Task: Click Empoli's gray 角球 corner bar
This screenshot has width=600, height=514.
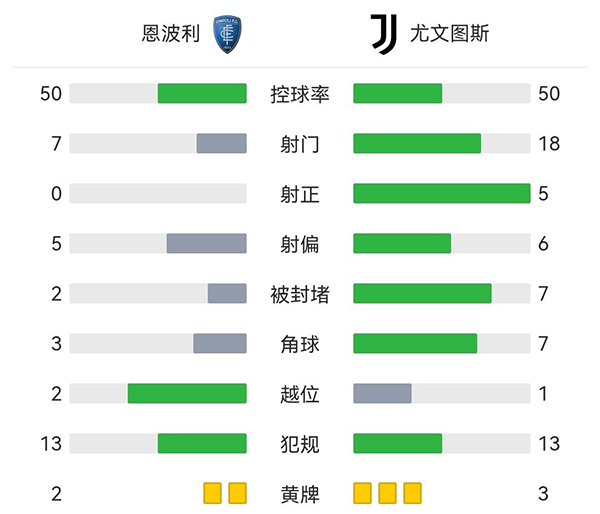Action: [220, 344]
